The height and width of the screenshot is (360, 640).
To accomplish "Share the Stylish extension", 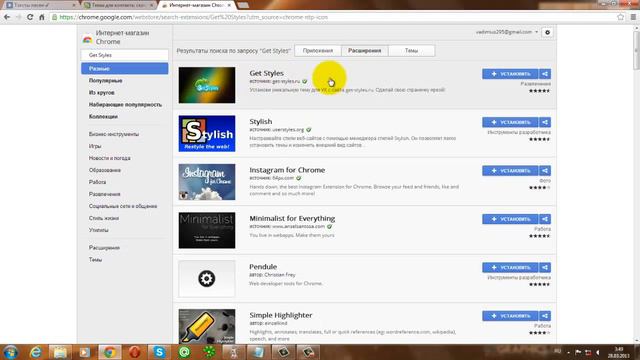I will pyautogui.click(x=545, y=122).
